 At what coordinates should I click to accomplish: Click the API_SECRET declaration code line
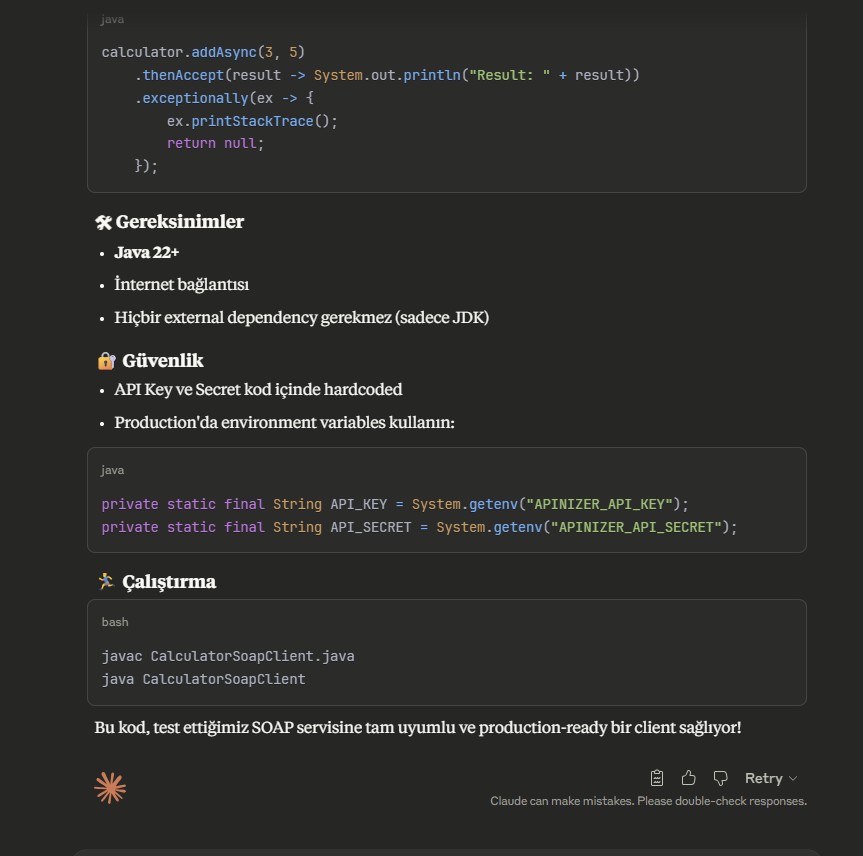click(419, 527)
